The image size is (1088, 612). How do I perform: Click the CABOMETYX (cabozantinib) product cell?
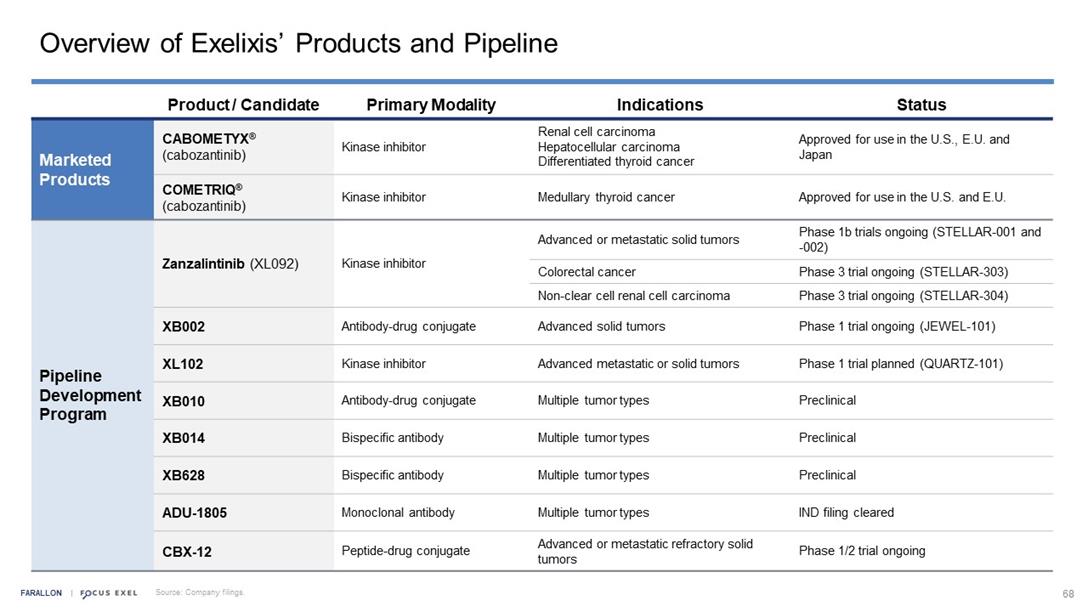pos(203,147)
